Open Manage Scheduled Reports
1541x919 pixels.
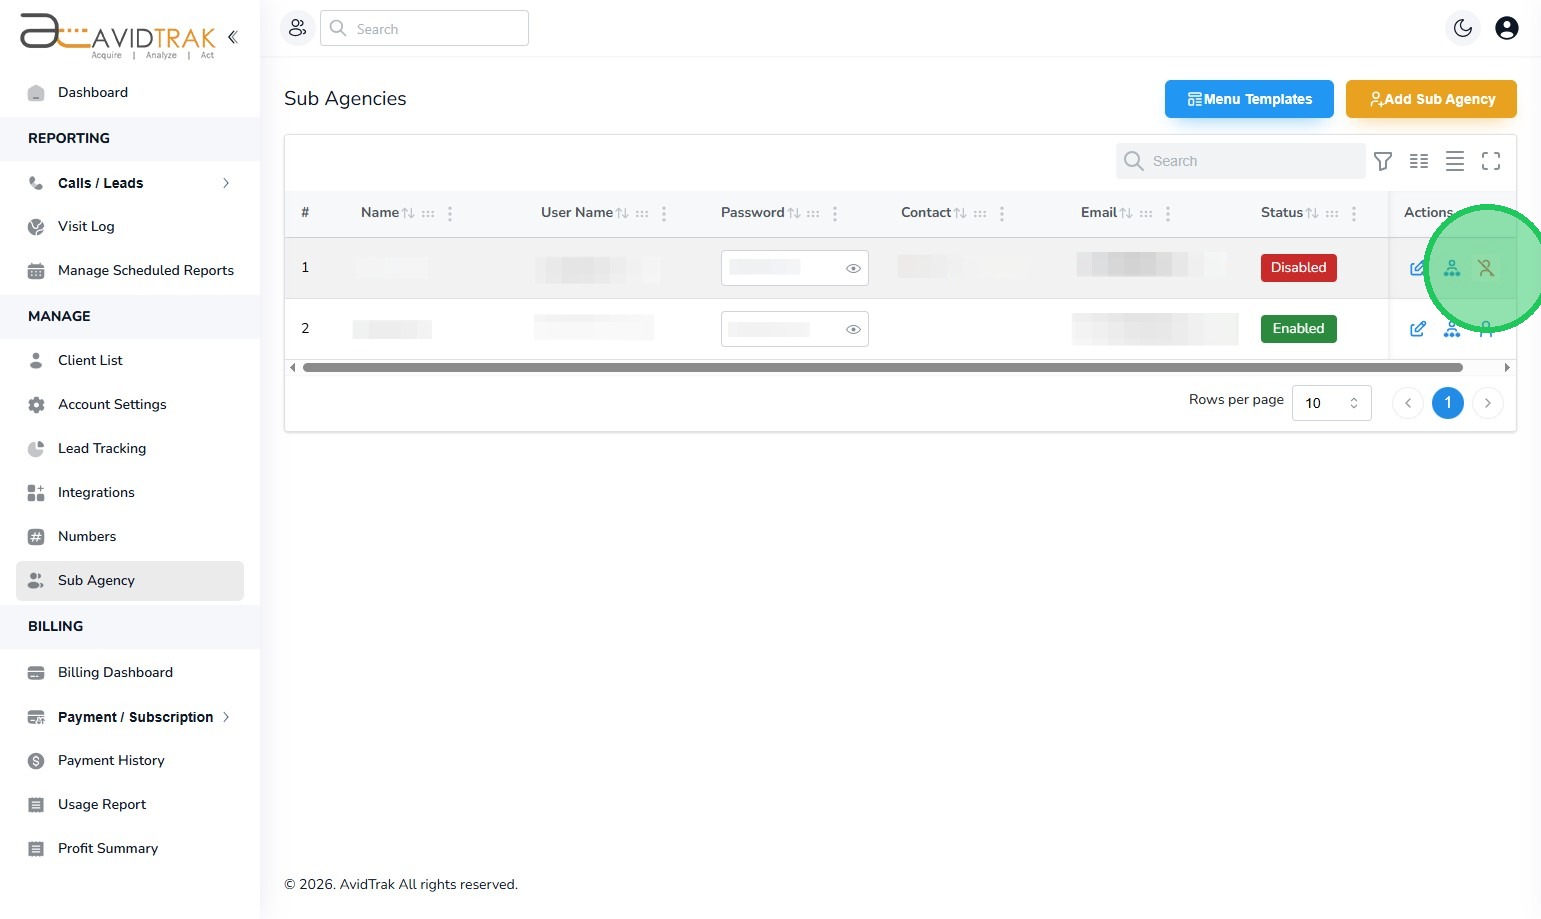tap(130, 270)
